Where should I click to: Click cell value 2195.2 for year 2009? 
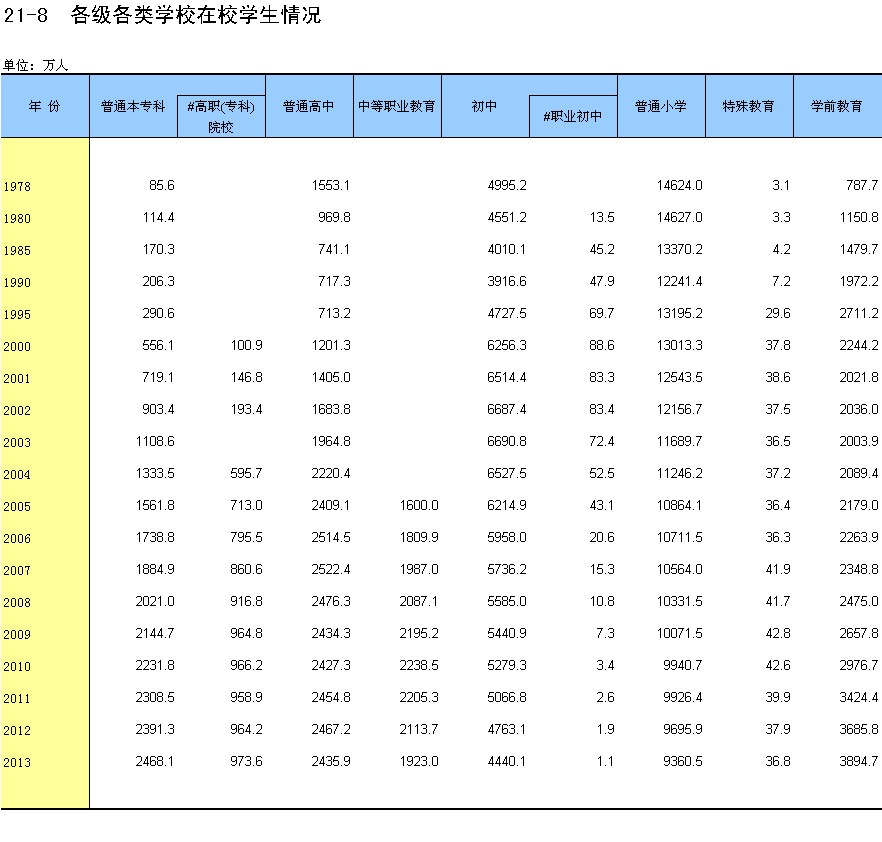tap(419, 633)
